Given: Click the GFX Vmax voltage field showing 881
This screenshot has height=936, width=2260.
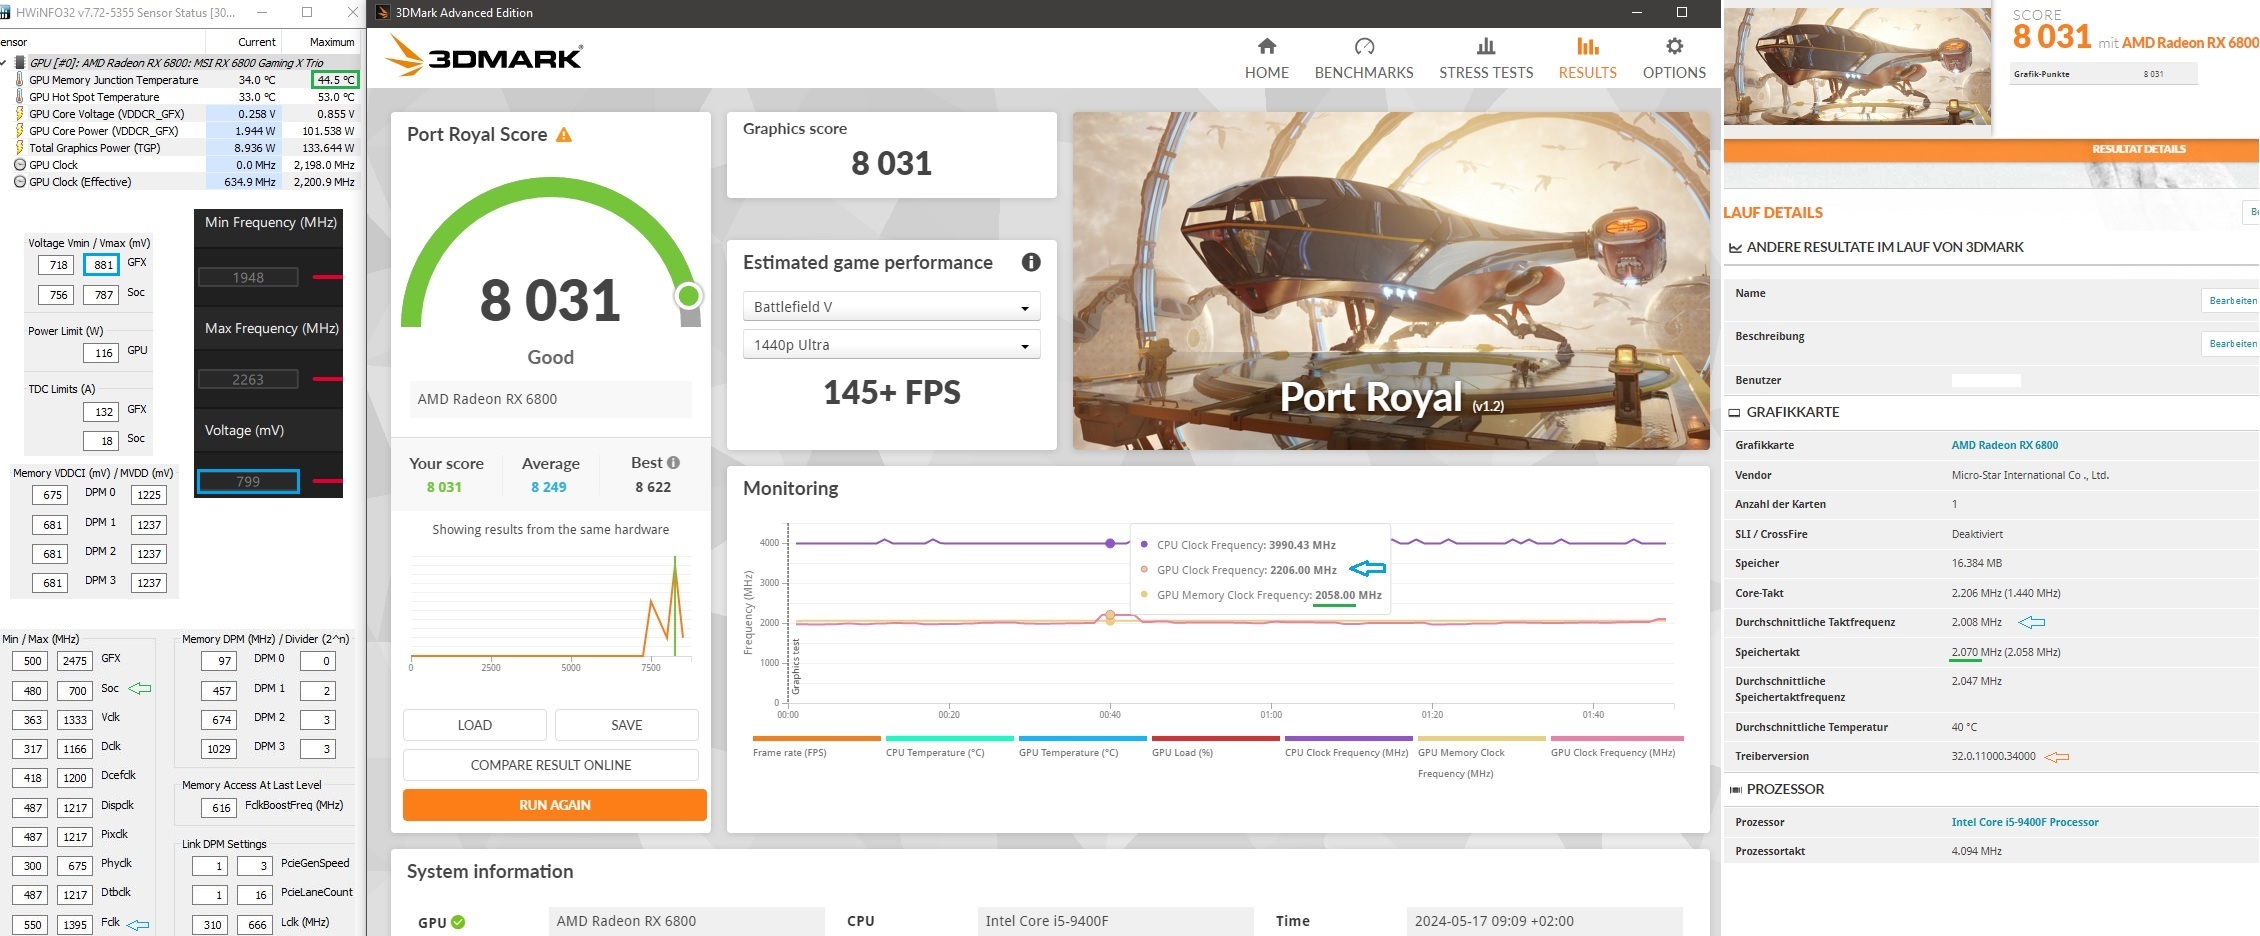Looking at the screenshot, I should 102,265.
